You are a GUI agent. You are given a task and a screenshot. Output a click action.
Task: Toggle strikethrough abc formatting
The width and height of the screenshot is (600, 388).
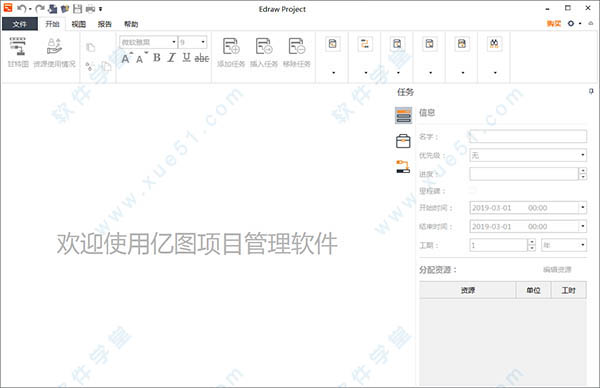[x=202, y=58]
